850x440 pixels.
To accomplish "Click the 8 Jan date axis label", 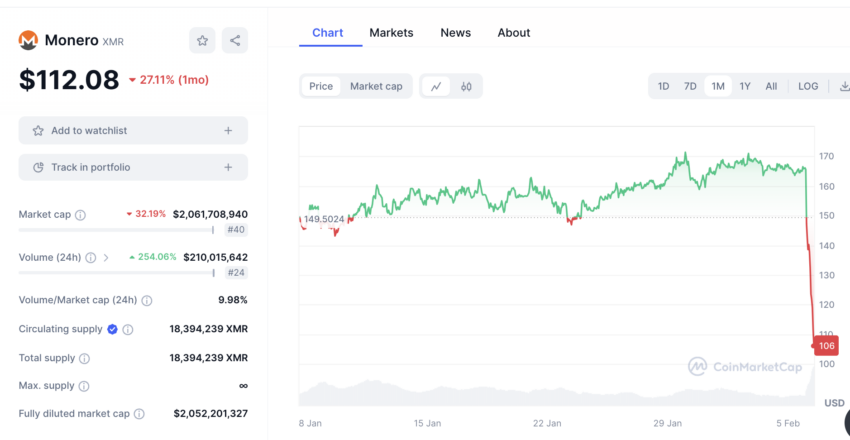I will click(x=309, y=423).
